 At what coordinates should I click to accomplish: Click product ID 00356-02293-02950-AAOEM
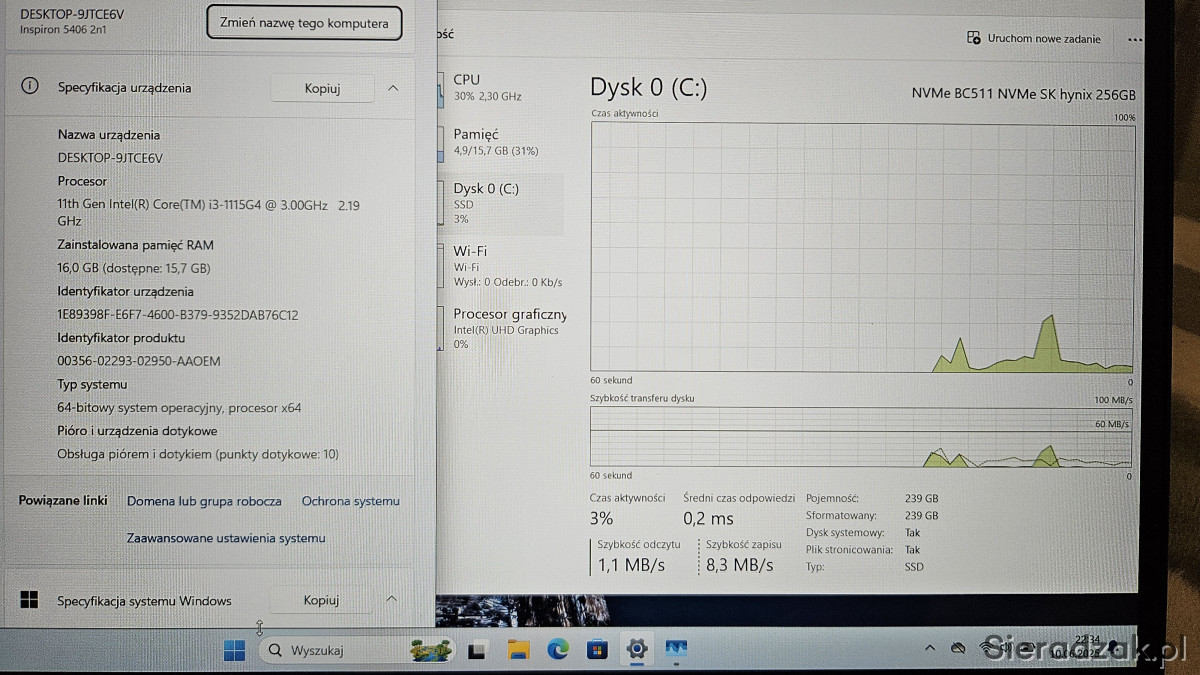(139, 361)
